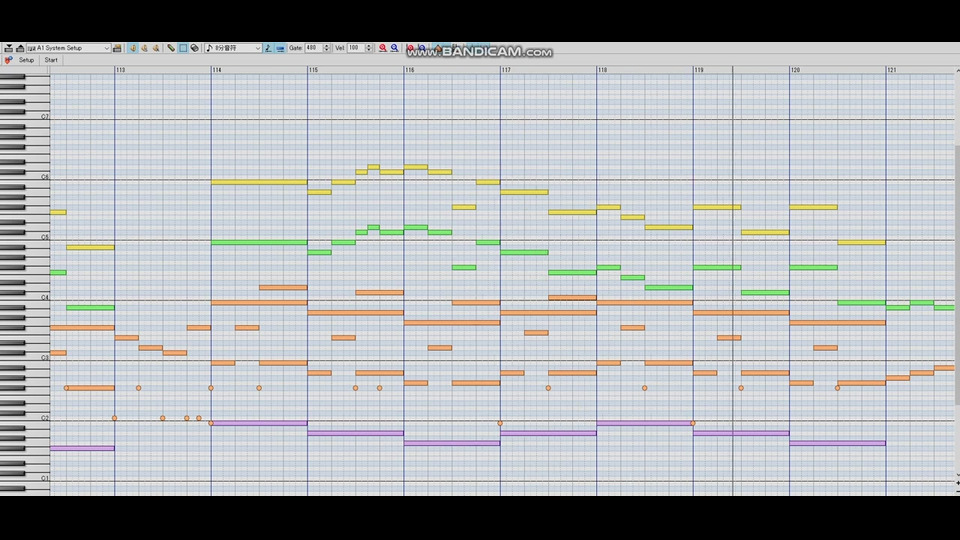Viewport: 960px width, 540px height.
Task: Click measure 115 marker in ruler
Action: click(x=313, y=70)
